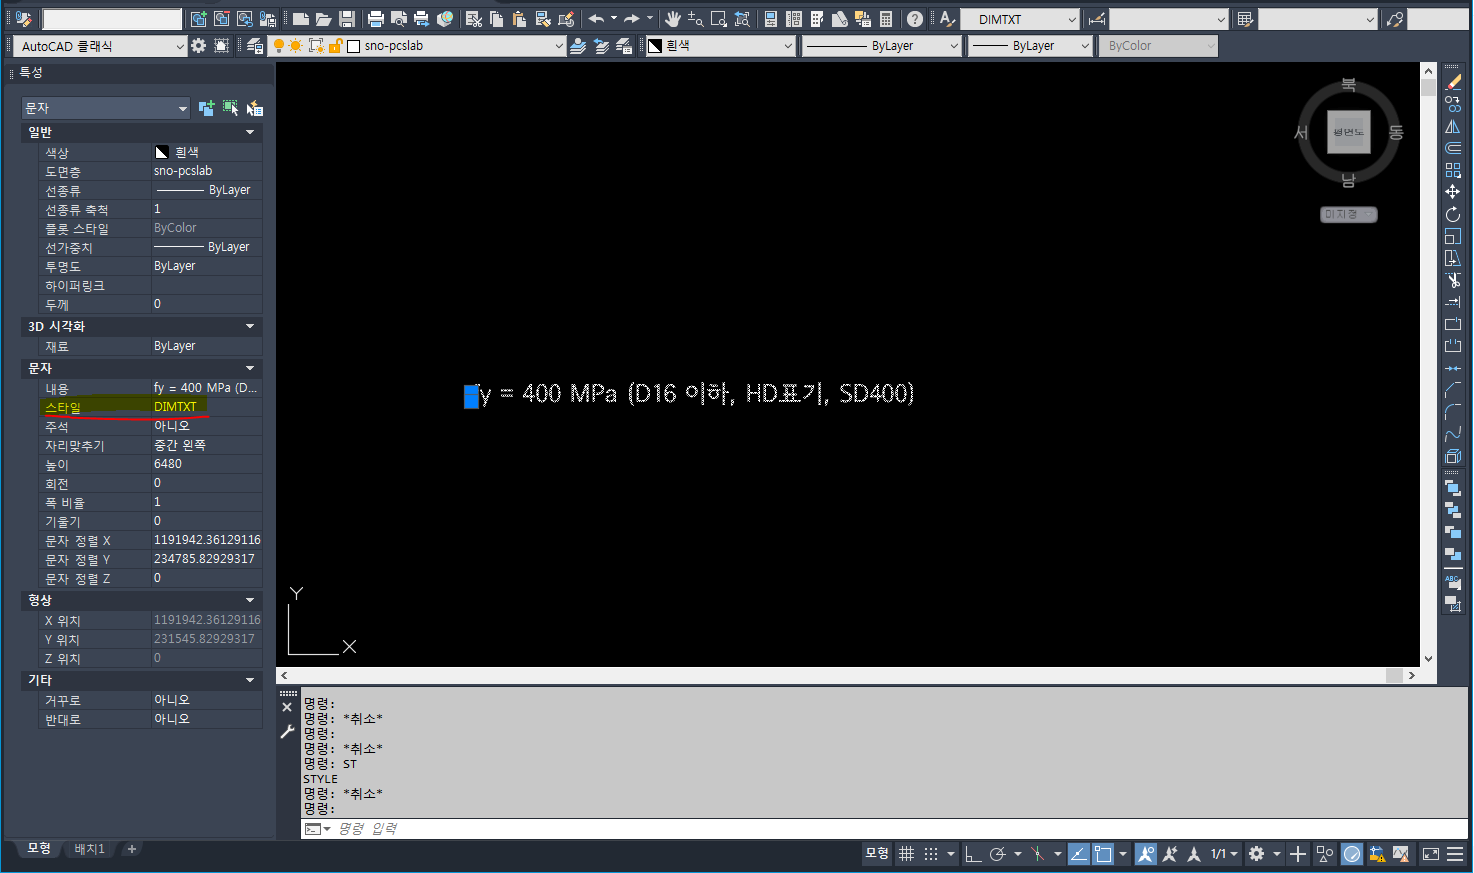Click the 색상 흰색 property value
The width and height of the screenshot is (1474, 873).
207,152
